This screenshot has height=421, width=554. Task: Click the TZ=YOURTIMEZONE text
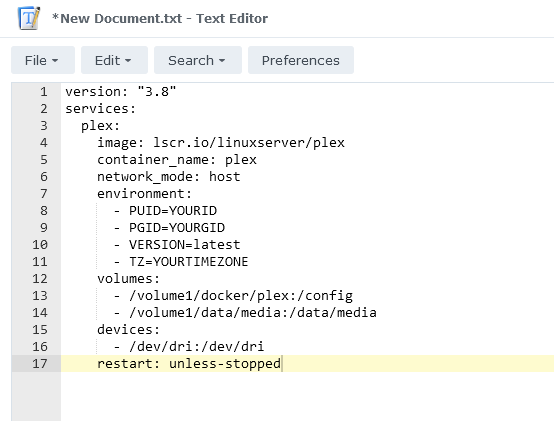point(189,261)
